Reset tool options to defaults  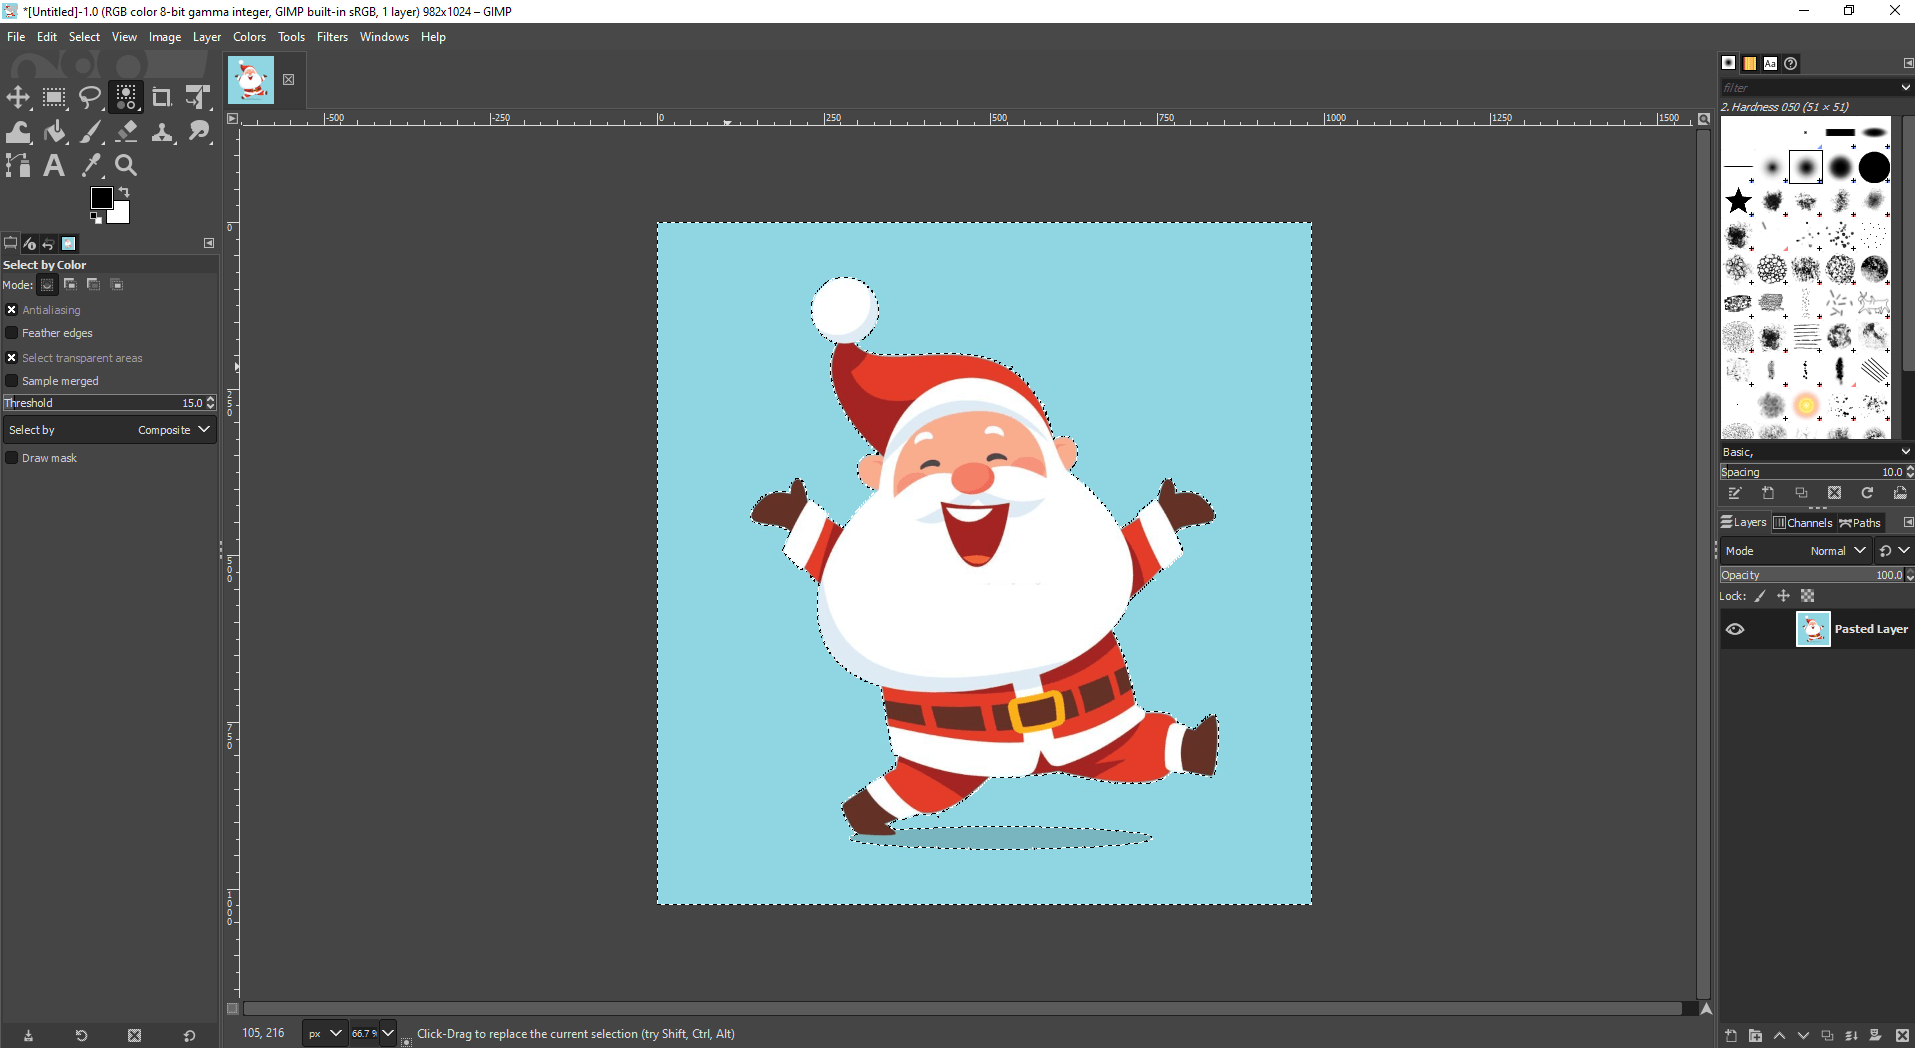189,1036
